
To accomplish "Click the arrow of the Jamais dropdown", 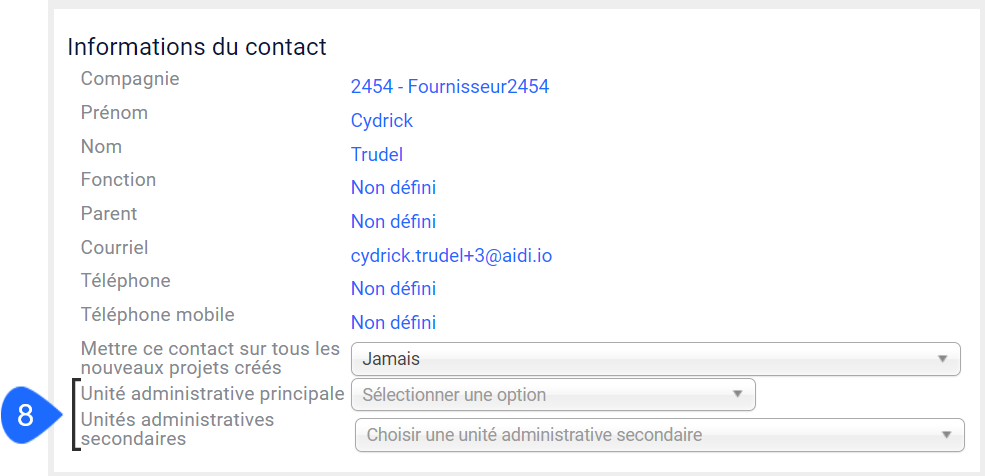I will (942, 359).
